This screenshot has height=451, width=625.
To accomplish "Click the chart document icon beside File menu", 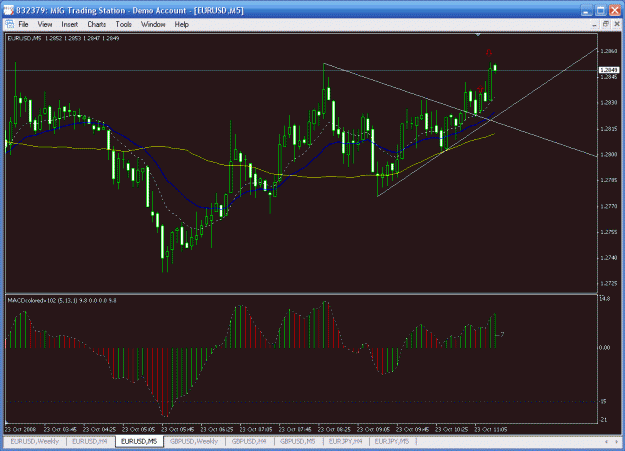I will [10, 24].
